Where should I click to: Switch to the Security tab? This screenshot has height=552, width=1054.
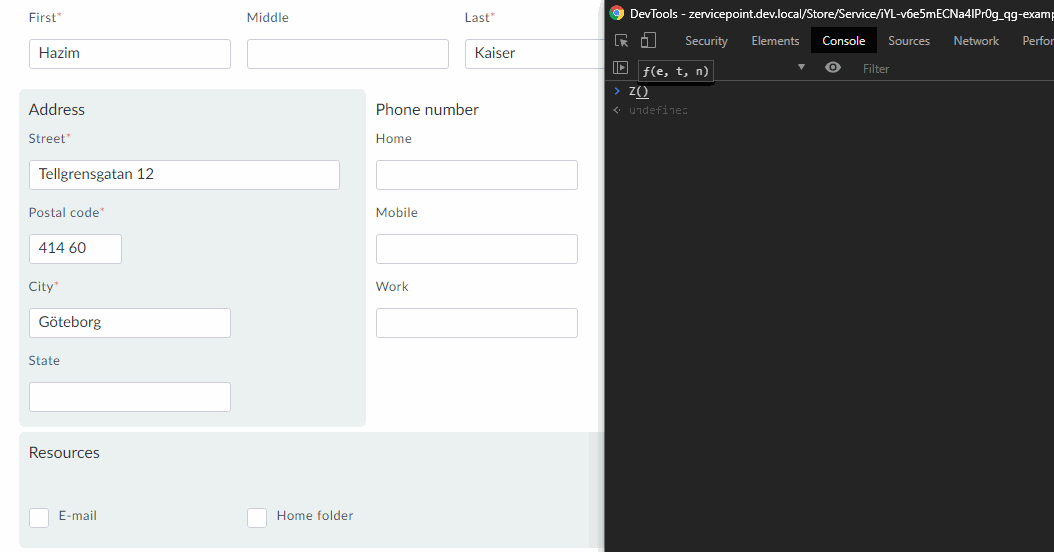click(x=706, y=41)
